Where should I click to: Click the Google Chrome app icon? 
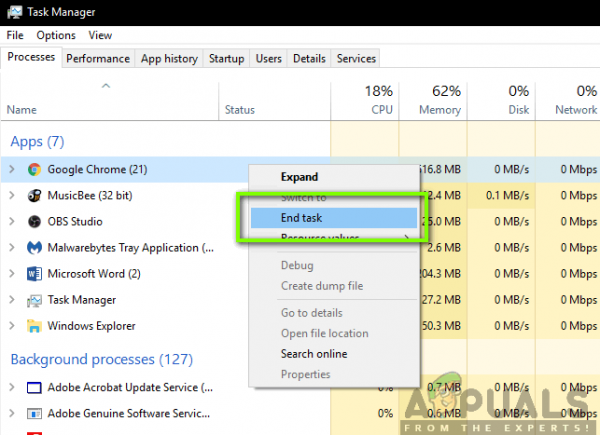pyautogui.click(x=34, y=169)
